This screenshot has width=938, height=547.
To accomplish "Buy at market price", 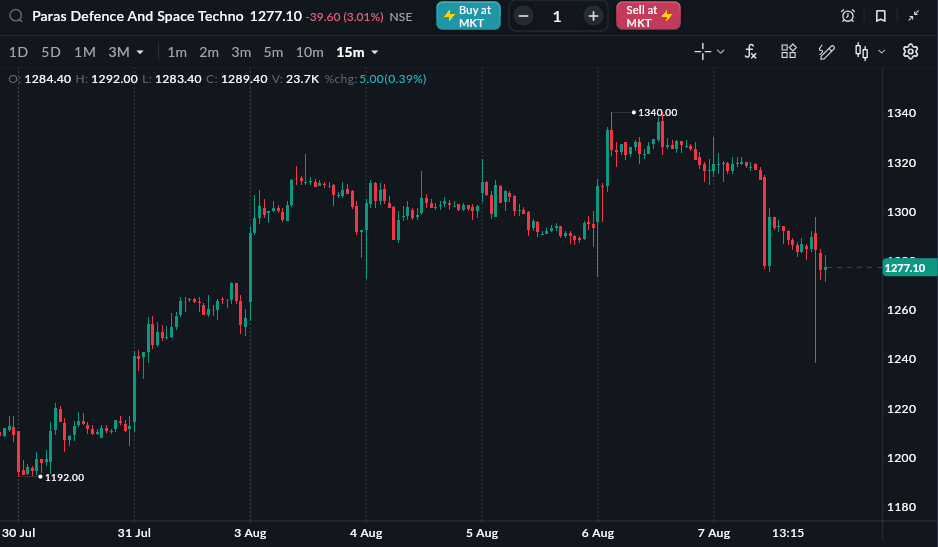I will 468,16.
